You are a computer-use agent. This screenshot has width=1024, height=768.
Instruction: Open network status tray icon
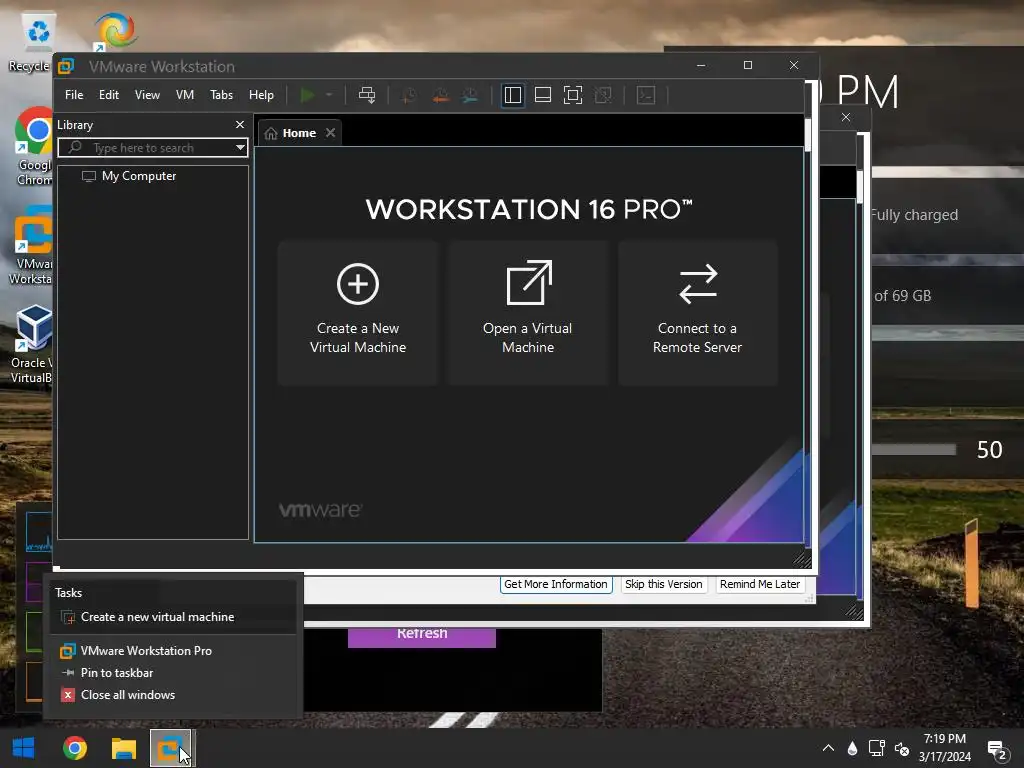click(x=876, y=748)
